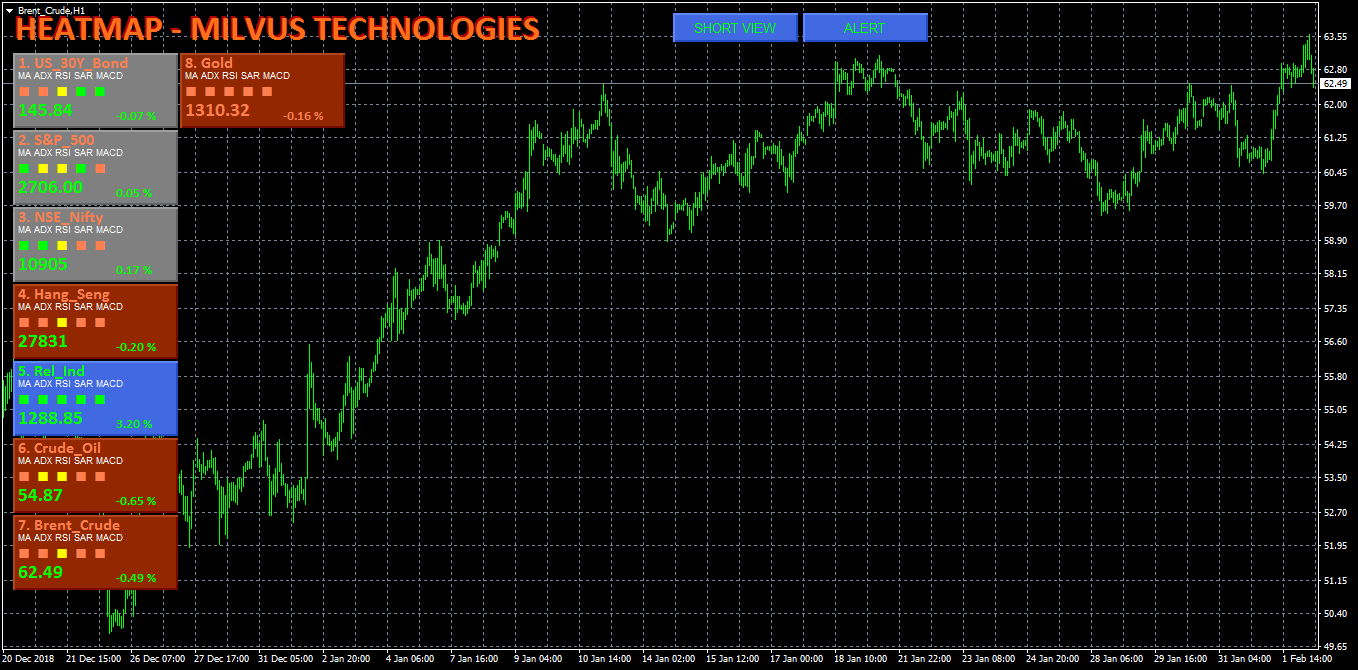Screen dimensions: 1358x670
Task: Click the '5. Rel_Ind' card title
Action: pos(51,371)
